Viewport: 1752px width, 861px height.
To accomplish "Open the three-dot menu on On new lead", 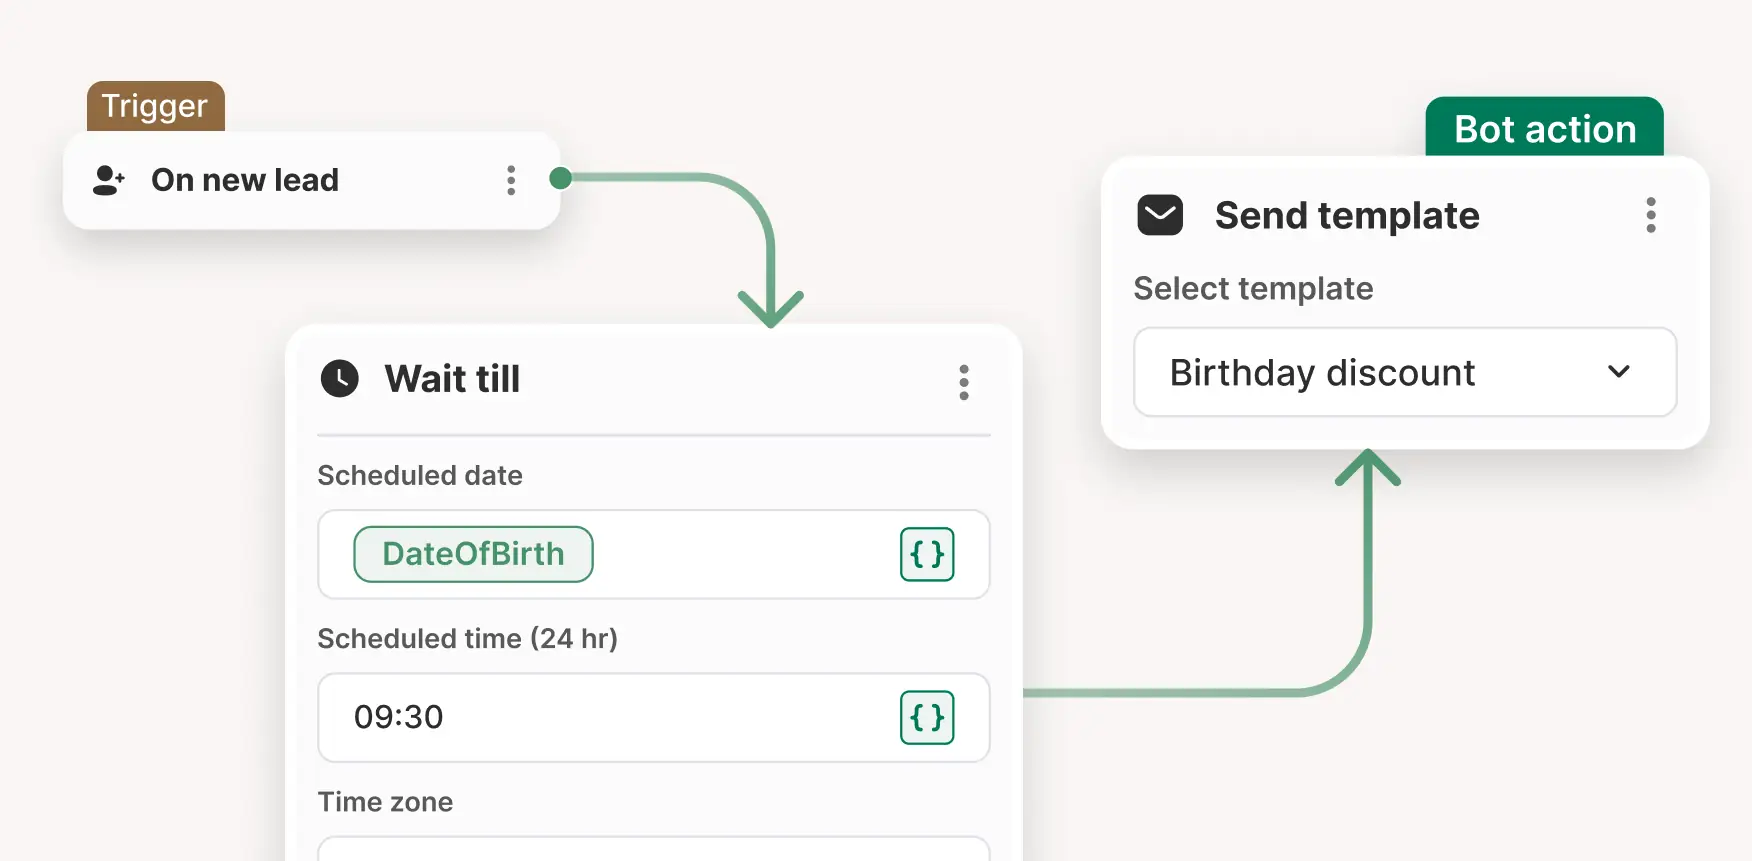I will [x=511, y=180].
